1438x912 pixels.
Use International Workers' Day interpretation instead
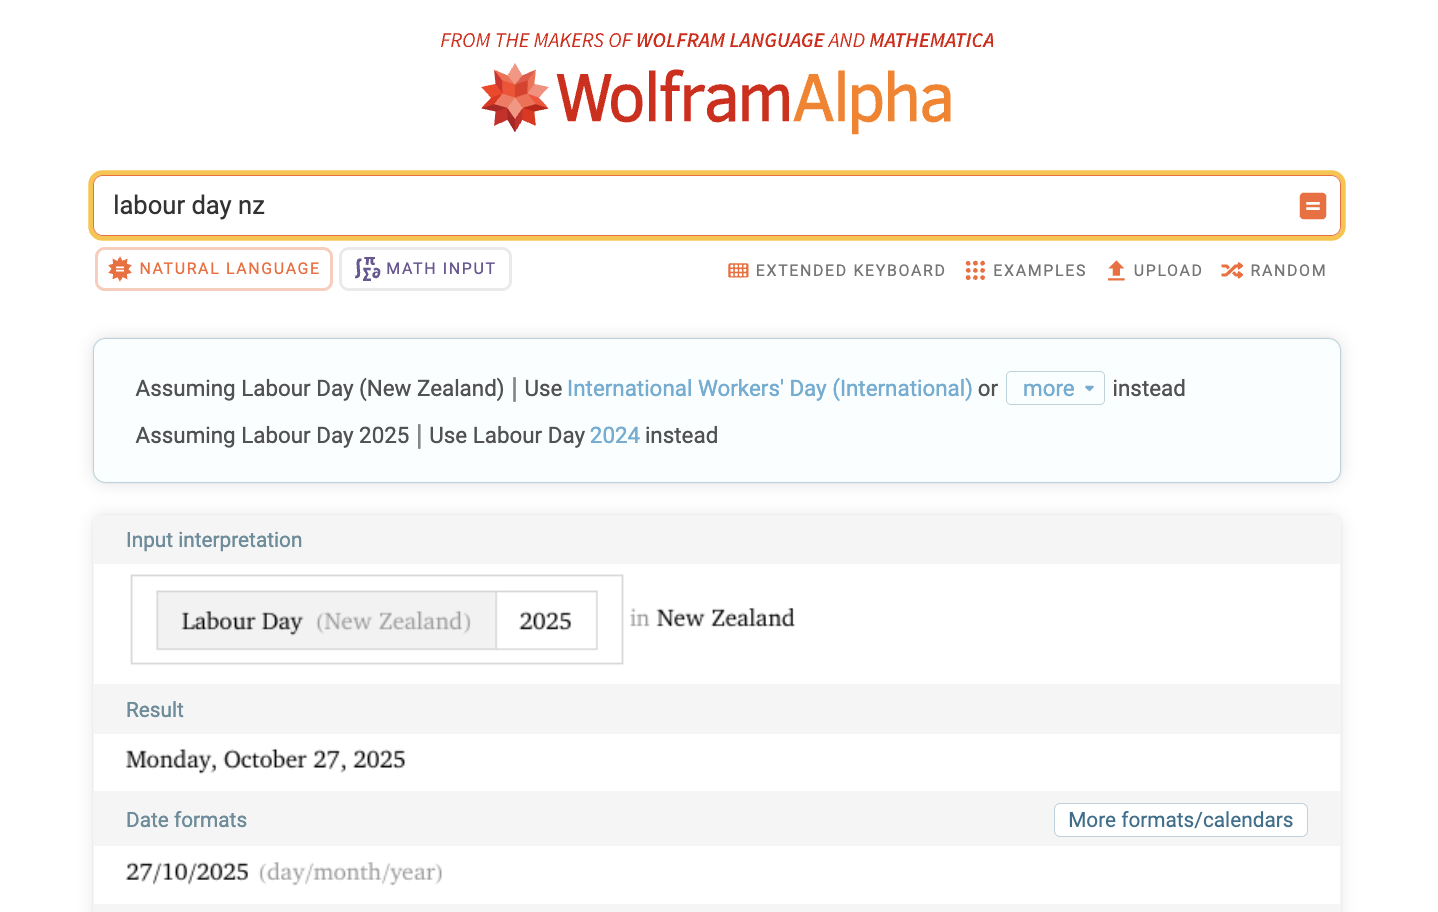point(769,388)
